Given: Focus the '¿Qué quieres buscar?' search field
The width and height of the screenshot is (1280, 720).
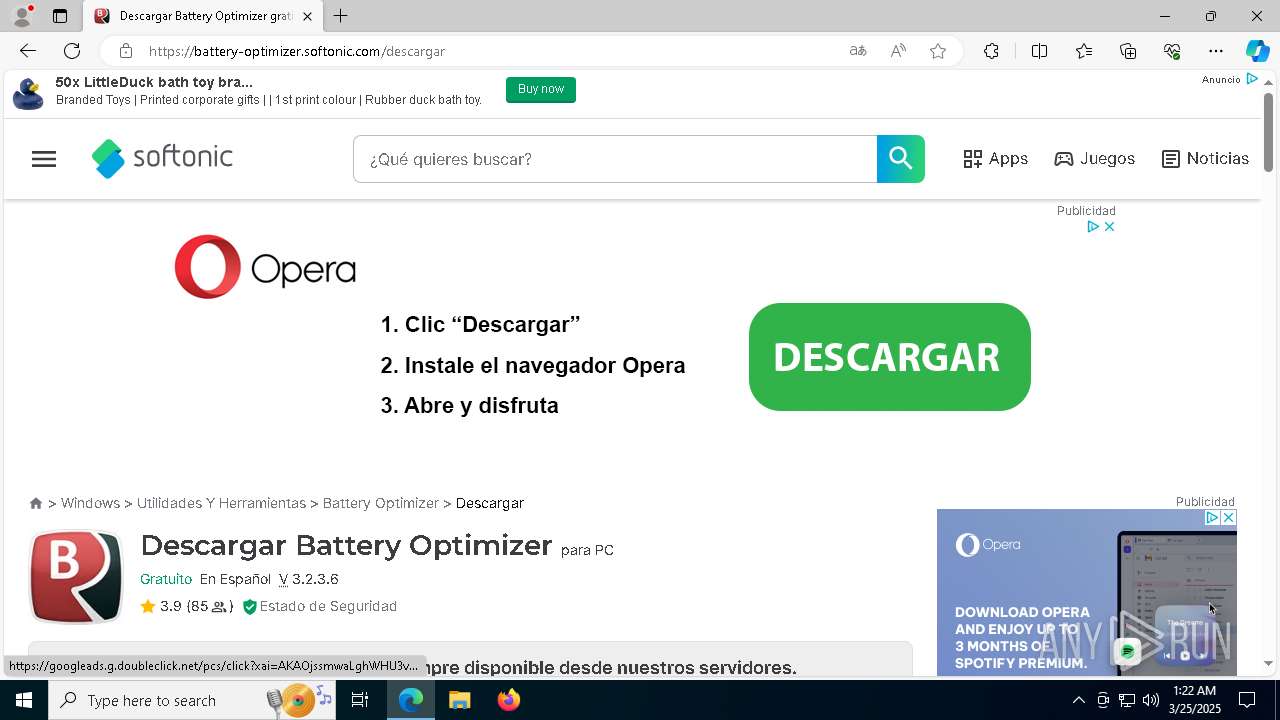Looking at the screenshot, I should tap(615, 159).
